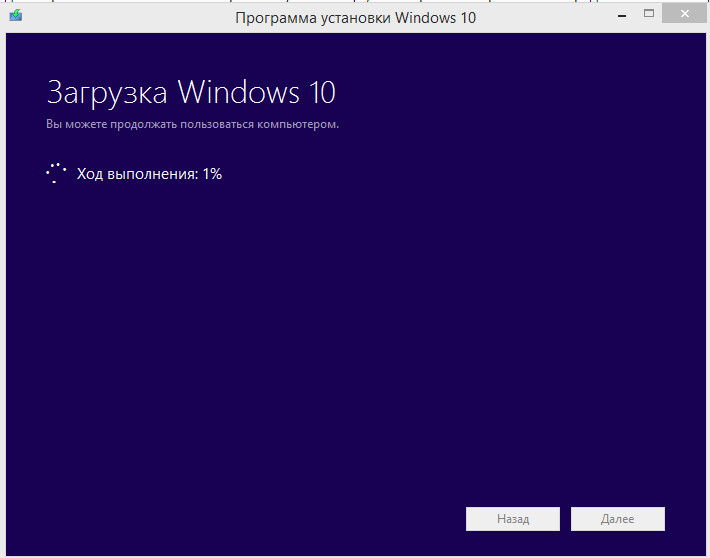Close the Windows 10 setup window
This screenshot has height=558, width=710.
click(685, 14)
